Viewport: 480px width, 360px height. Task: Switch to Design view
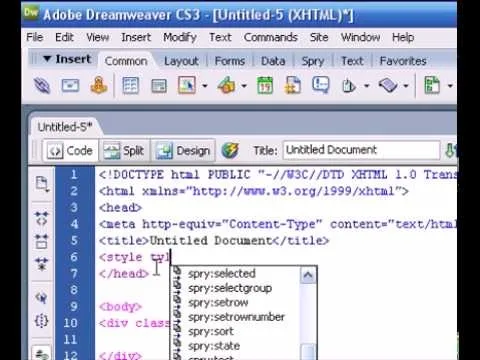(x=183, y=151)
